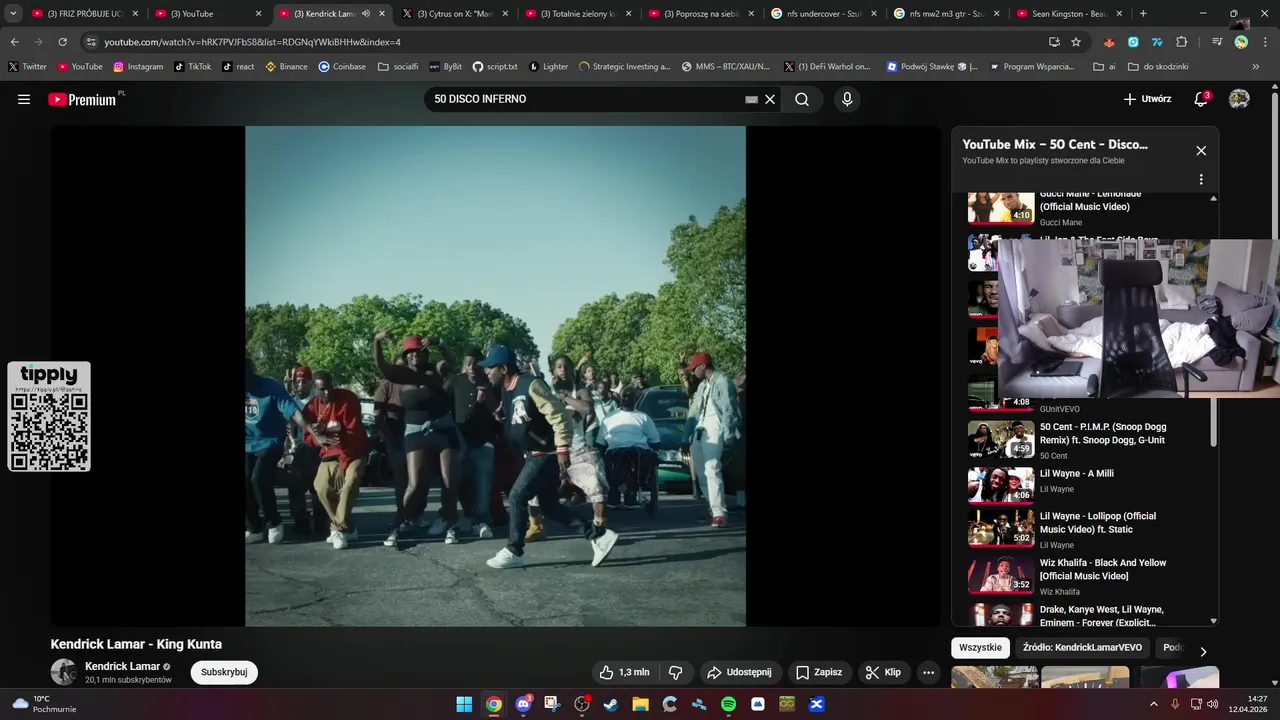
Task: Click the Udostępnij share button
Action: coord(738,672)
